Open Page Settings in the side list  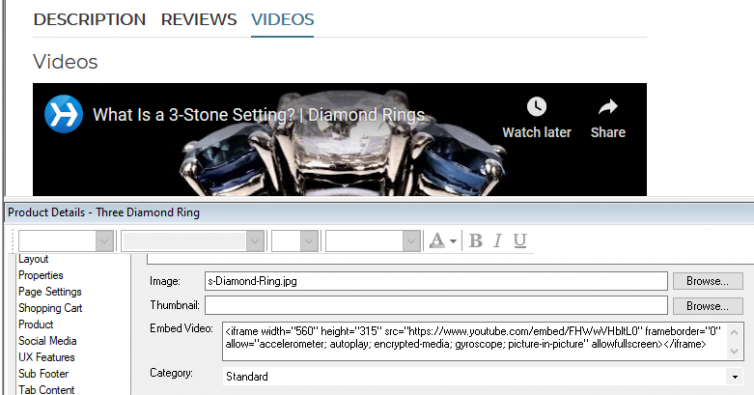pos(50,292)
